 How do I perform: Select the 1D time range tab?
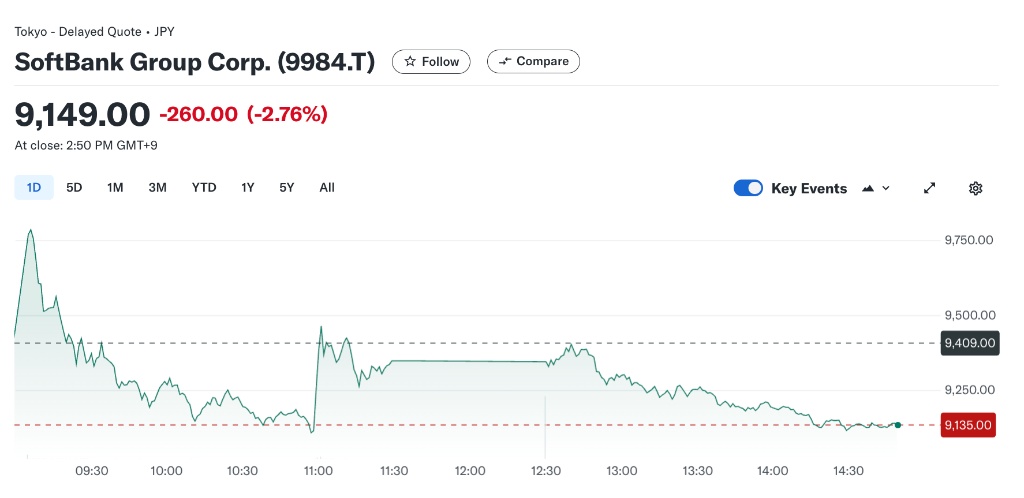pyautogui.click(x=34, y=187)
